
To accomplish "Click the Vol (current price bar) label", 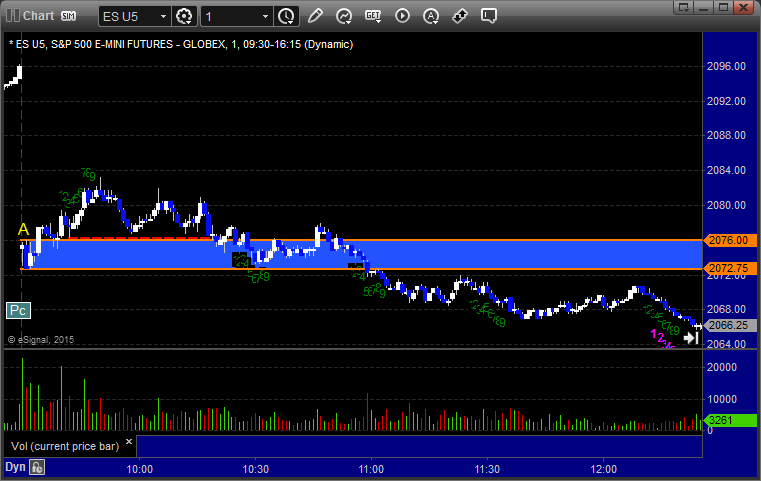I will (x=65, y=446).
